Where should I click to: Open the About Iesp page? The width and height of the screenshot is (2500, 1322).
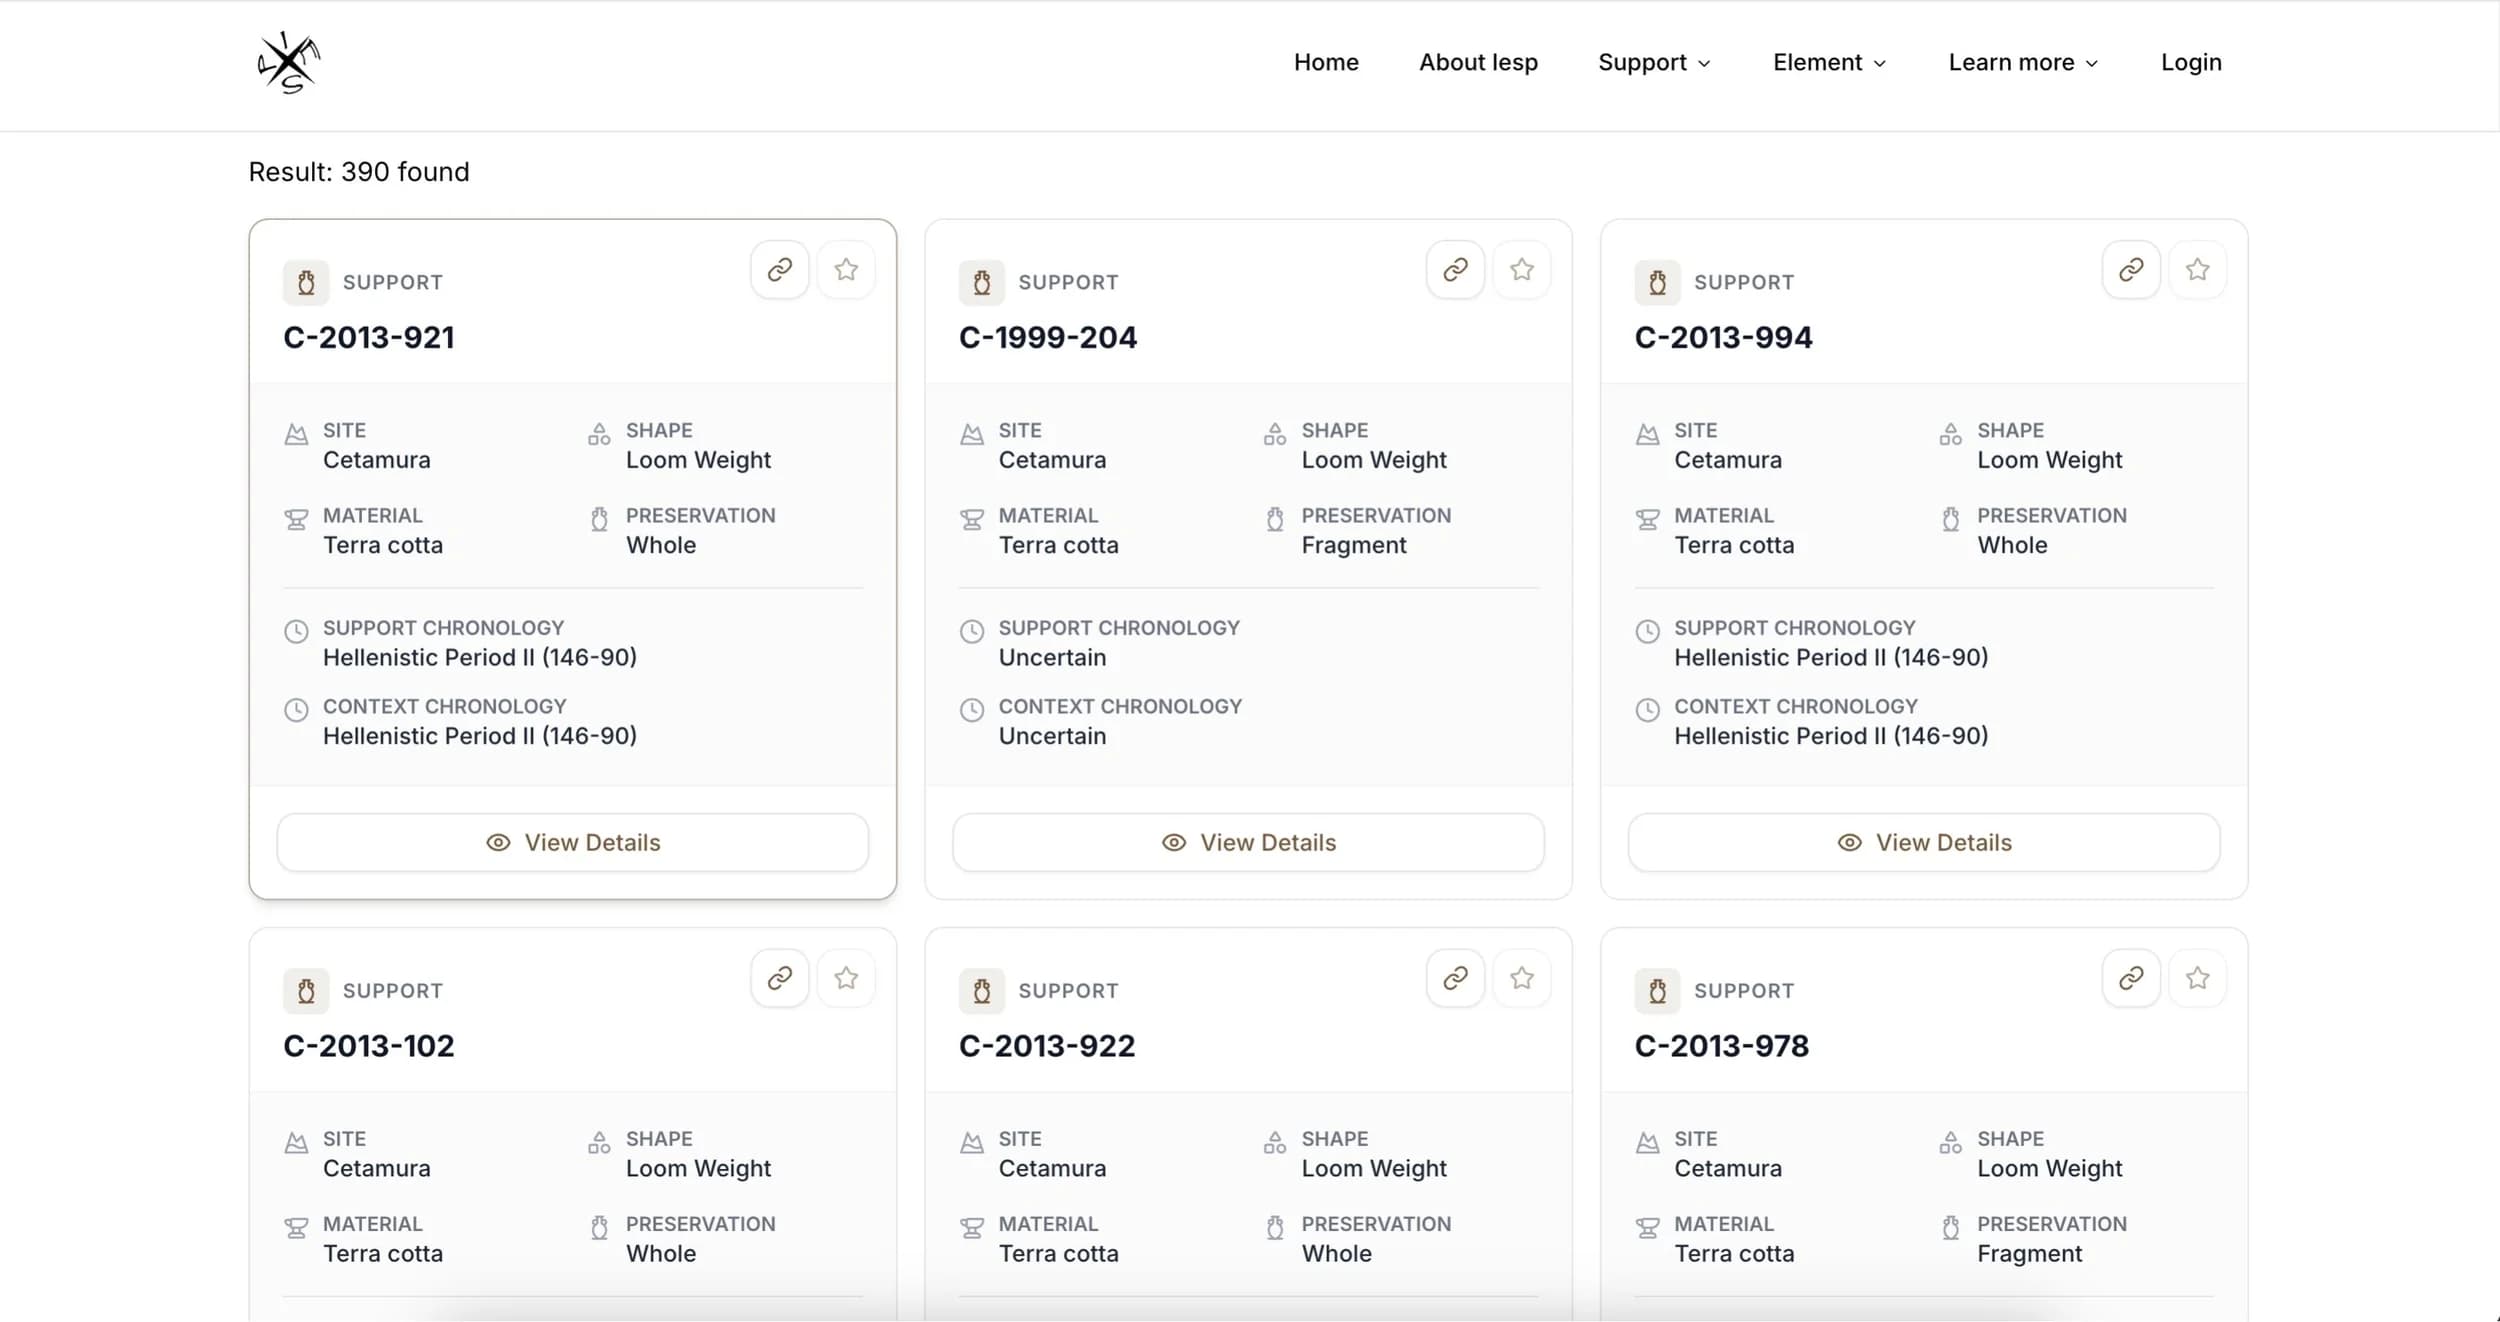(x=1478, y=63)
